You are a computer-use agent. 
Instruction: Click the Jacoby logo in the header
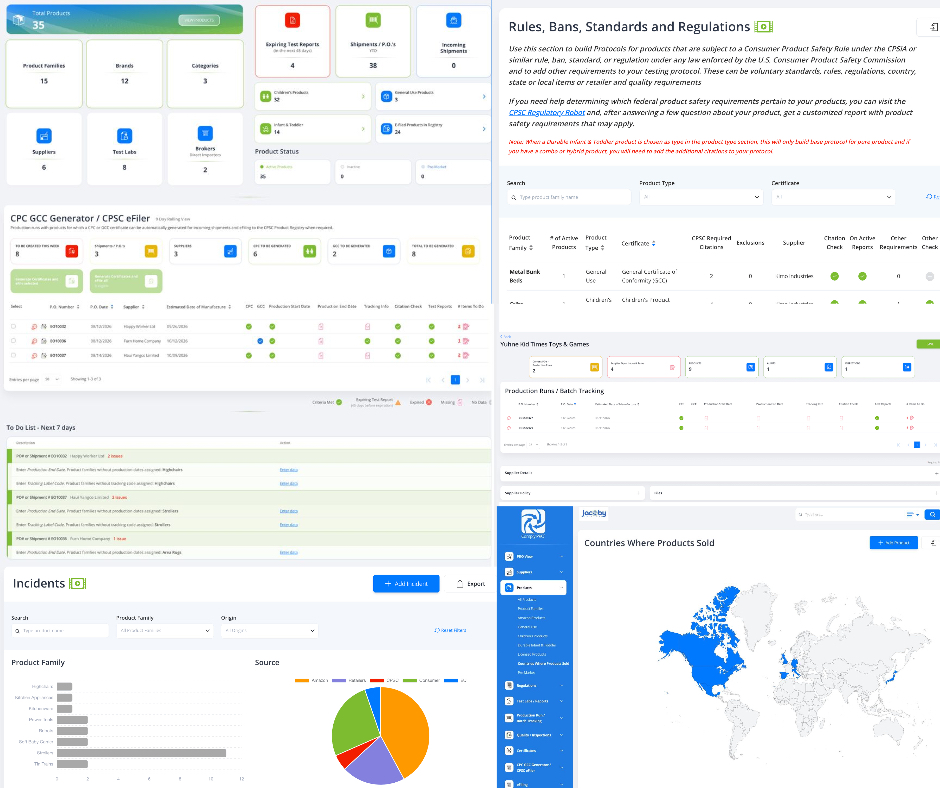click(593, 513)
